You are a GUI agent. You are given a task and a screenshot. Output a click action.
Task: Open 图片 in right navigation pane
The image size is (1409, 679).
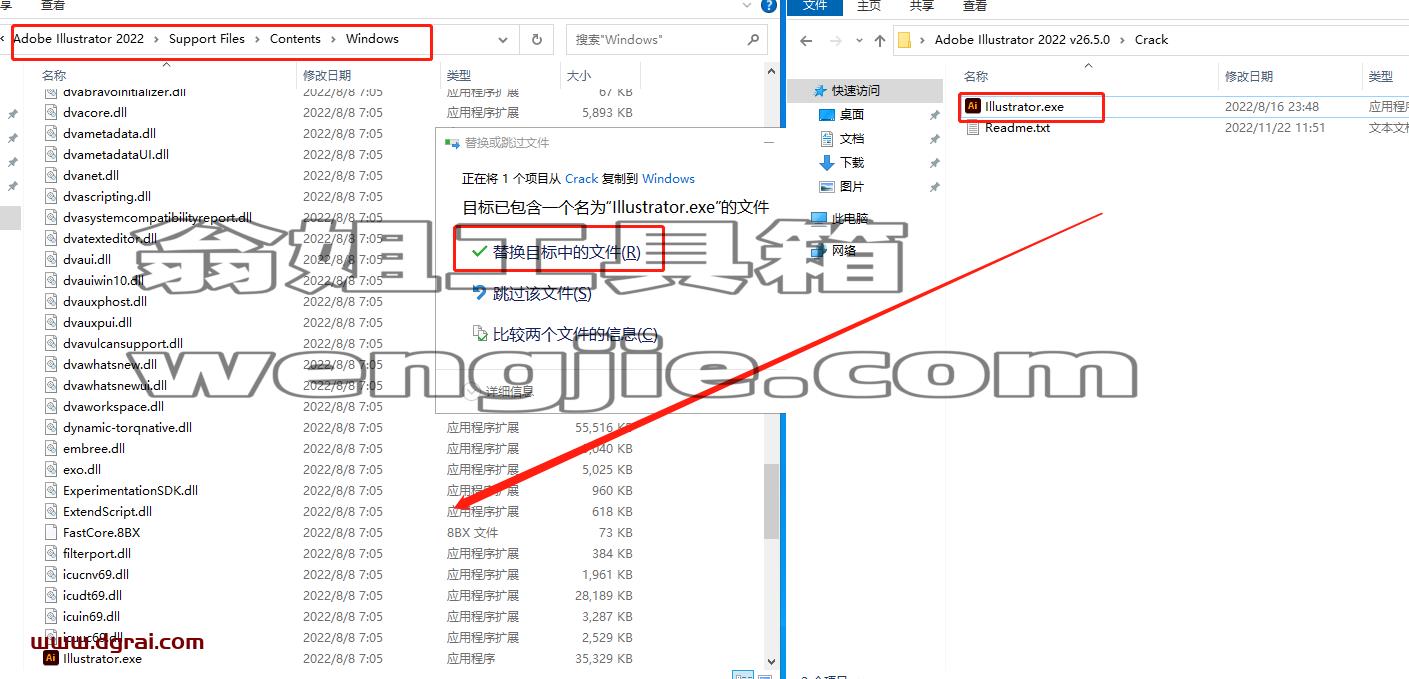tap(852, 186)
